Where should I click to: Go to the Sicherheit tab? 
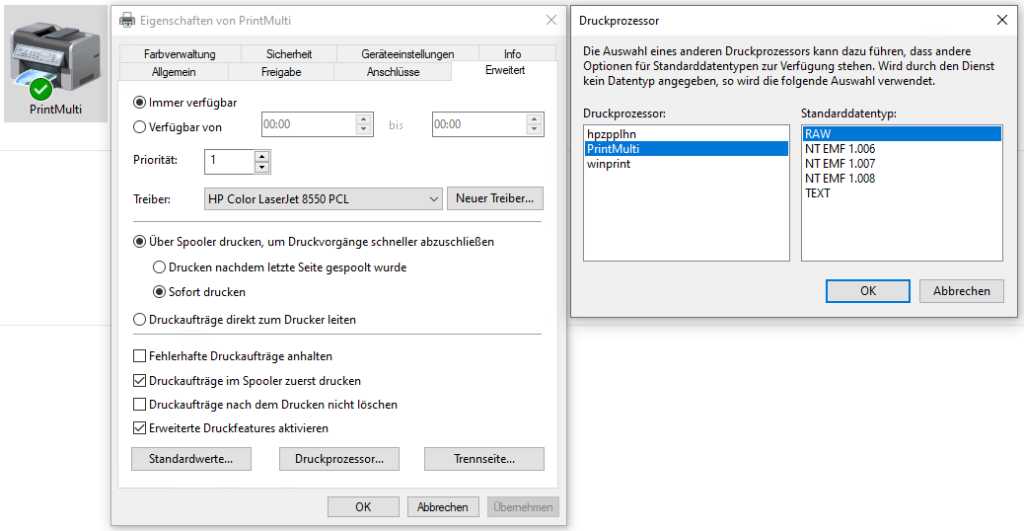pos(289,54)
